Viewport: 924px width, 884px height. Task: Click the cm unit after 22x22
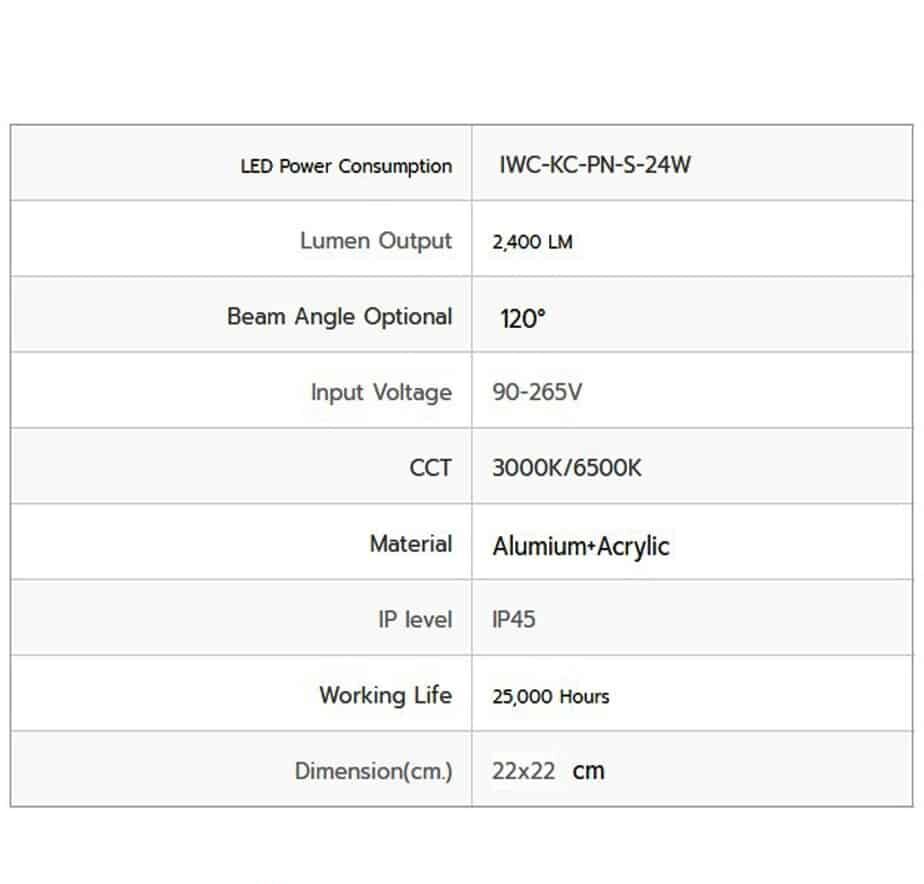tap(589, 771)
